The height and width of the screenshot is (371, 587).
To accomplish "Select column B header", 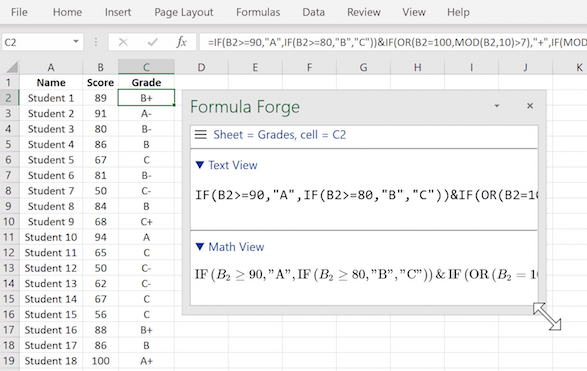I will point(100,67).
